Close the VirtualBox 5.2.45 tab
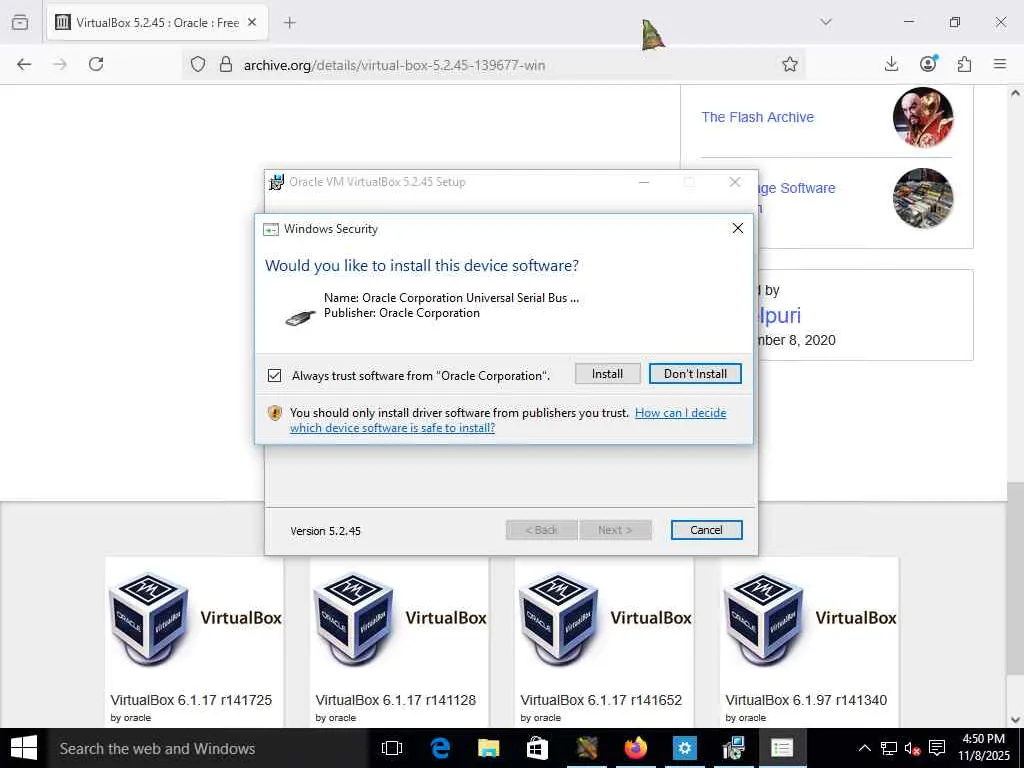This screenshot has width=1024, height=768. (x=252, y=22)
